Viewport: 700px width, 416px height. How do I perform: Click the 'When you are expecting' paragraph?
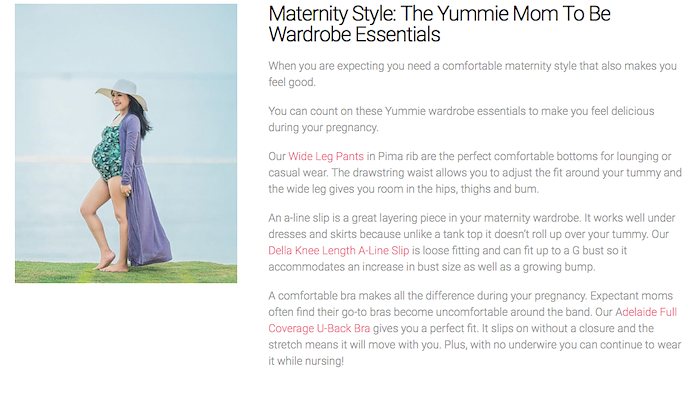click(472, 74)
